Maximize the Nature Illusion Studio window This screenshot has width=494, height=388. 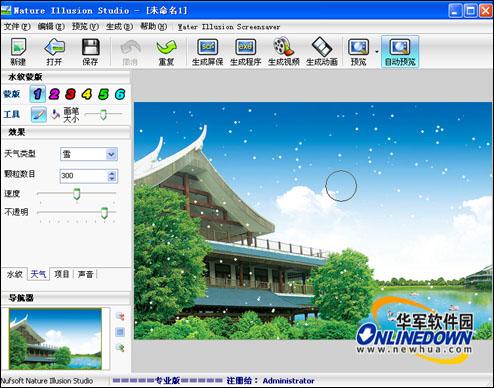(471, 11)
